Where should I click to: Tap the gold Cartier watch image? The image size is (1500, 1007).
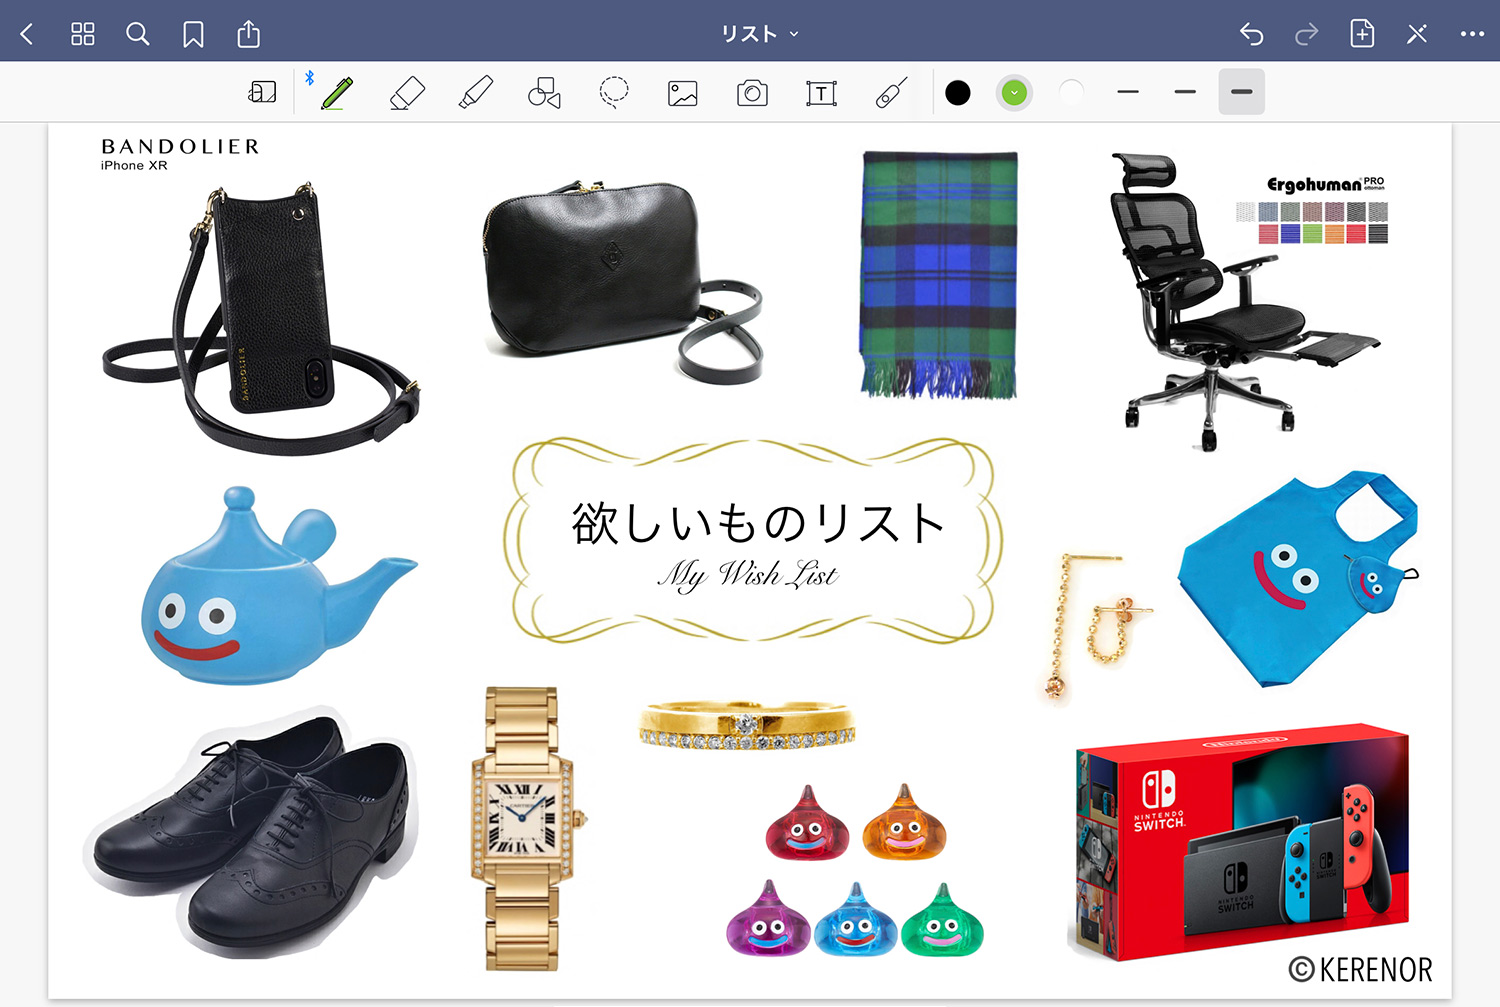523,829
